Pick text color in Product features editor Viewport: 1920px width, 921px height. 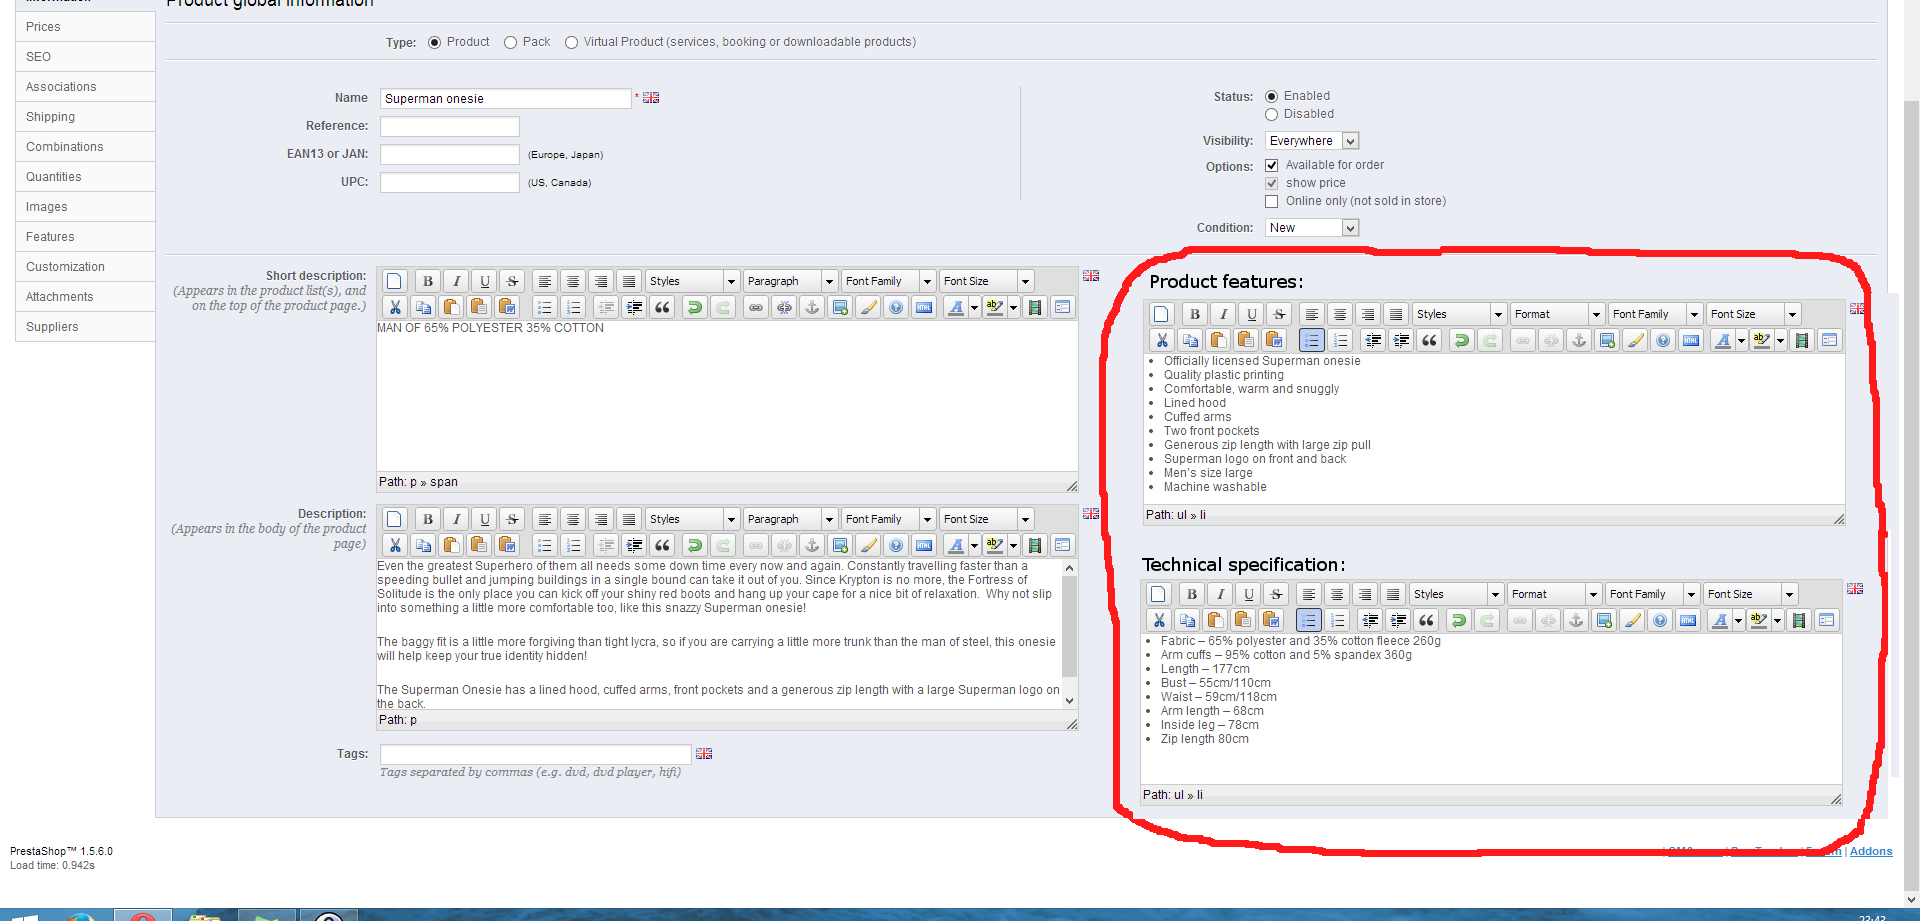[x=1723, y=340]
